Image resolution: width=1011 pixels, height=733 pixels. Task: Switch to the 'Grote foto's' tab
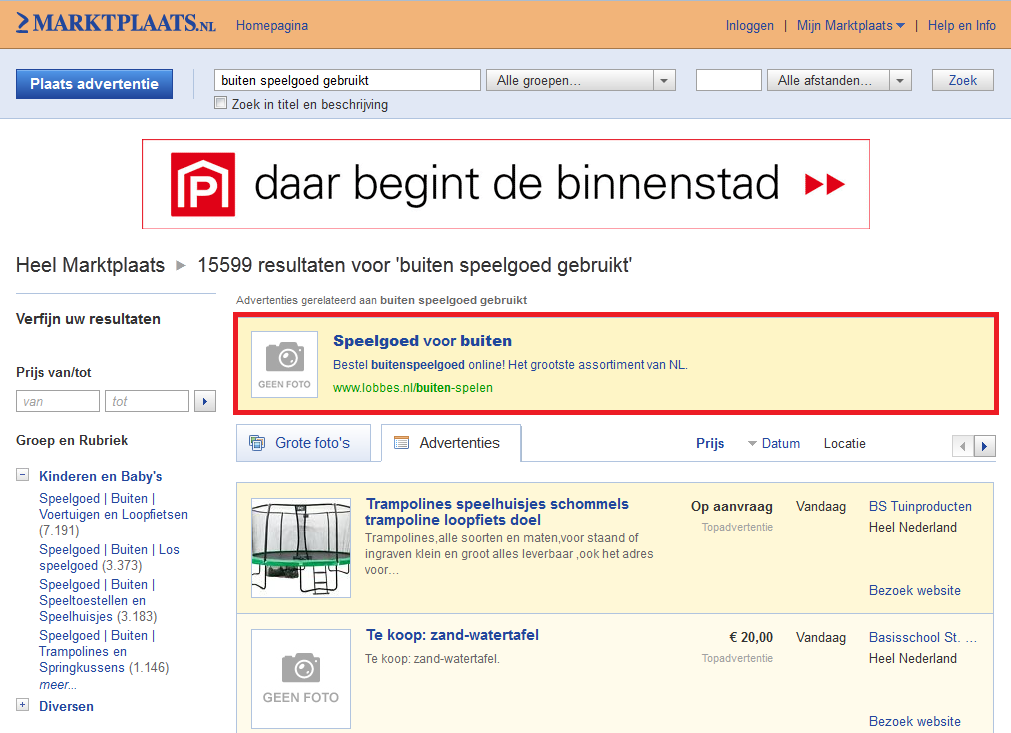(x=303, y=443)
